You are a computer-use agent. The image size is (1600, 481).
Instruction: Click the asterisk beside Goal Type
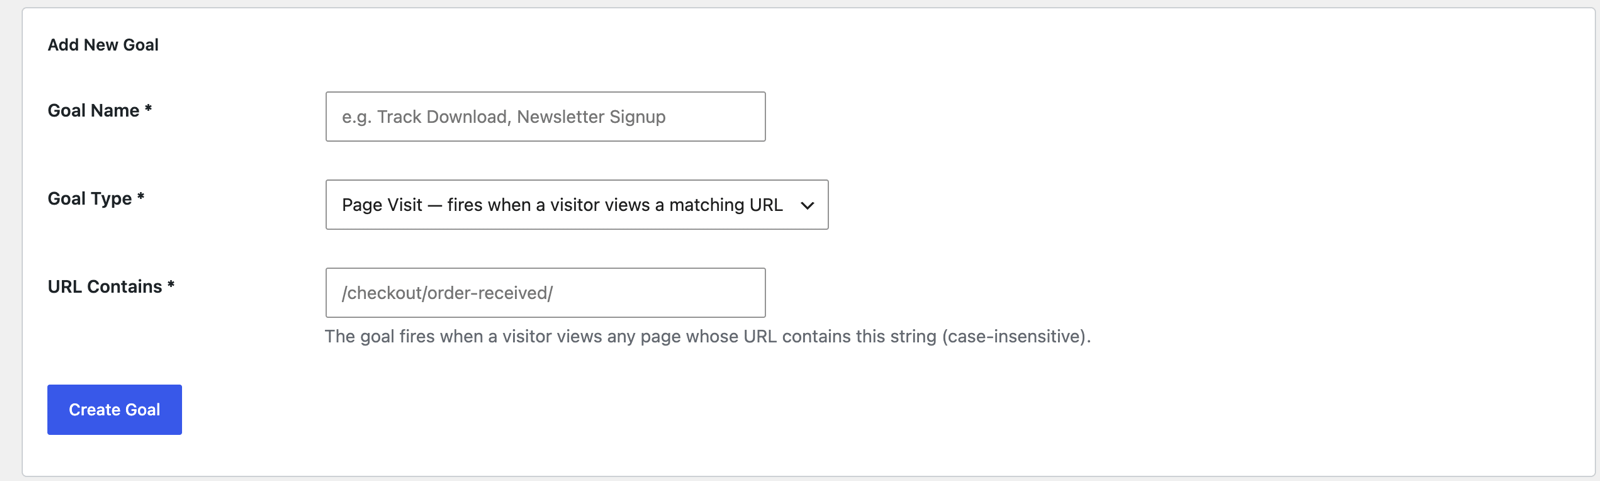tap(141, 197)
